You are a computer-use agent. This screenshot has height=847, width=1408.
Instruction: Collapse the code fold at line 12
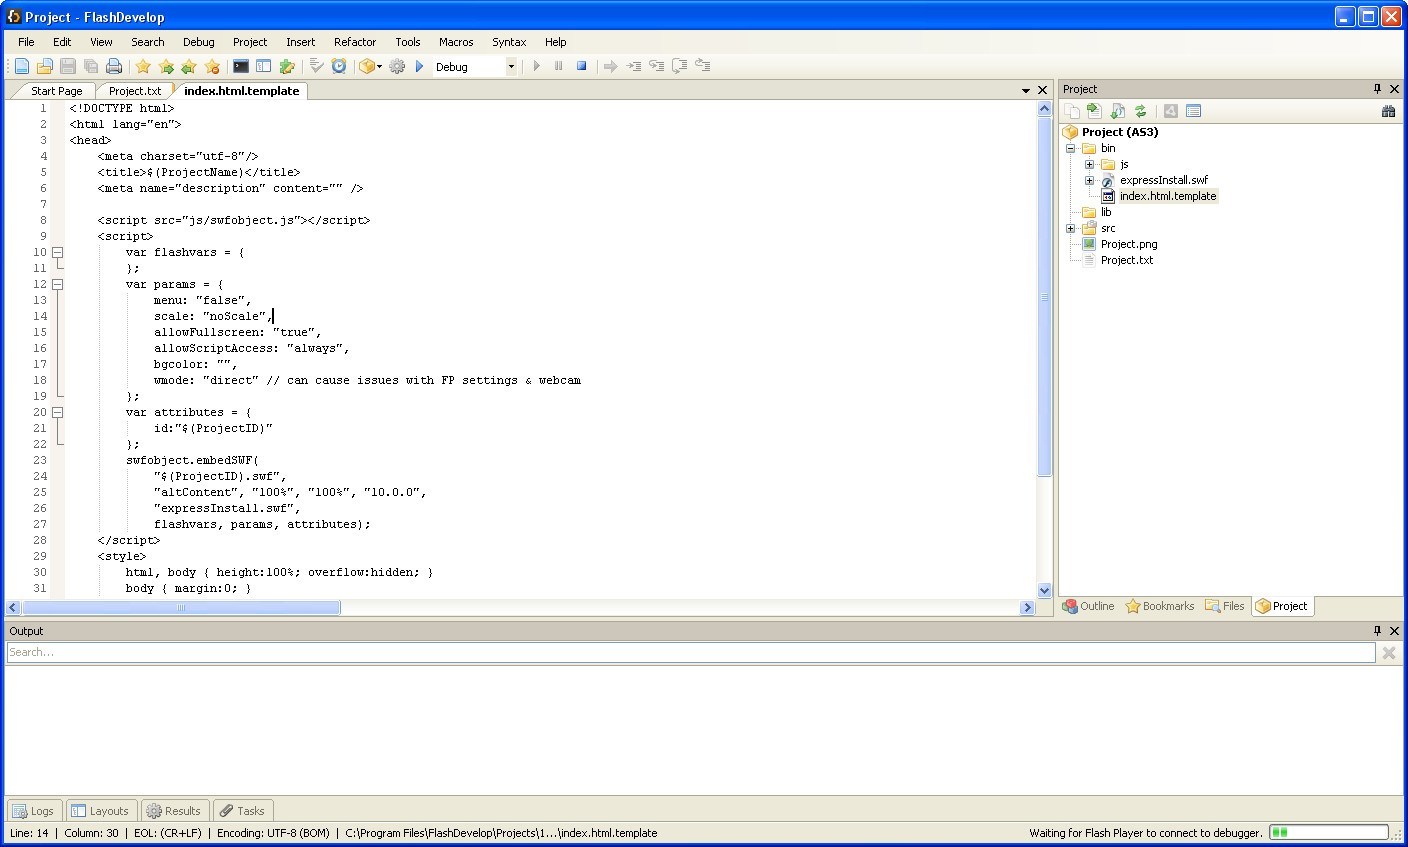tap(58, 284)
